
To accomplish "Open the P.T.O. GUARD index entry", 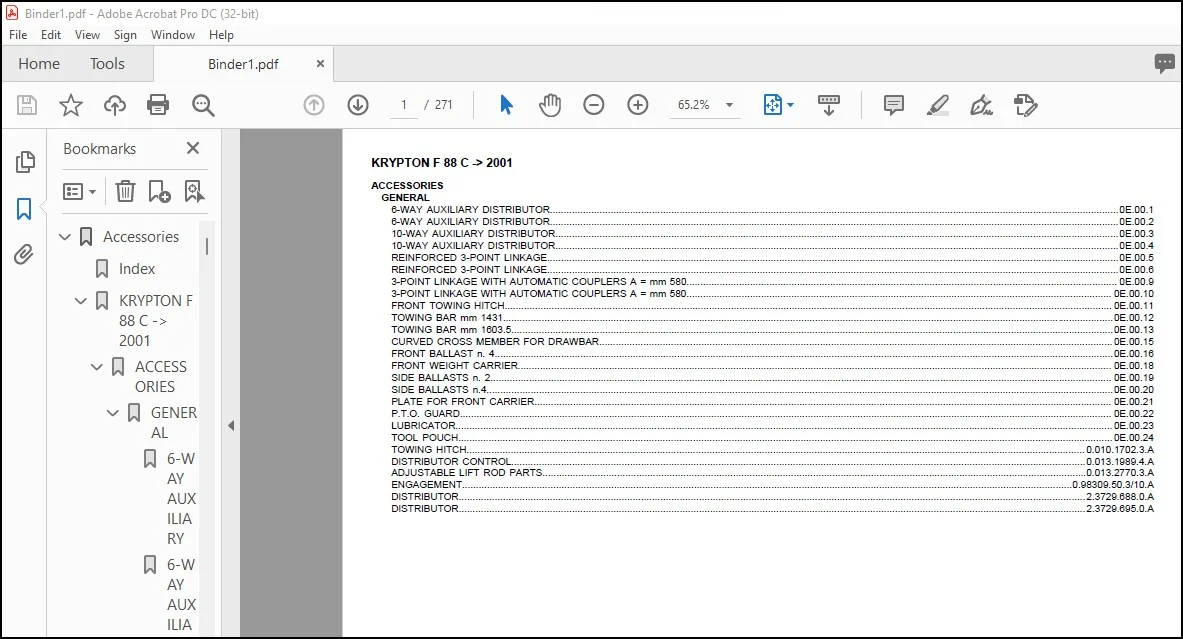I will click(772, 413).
